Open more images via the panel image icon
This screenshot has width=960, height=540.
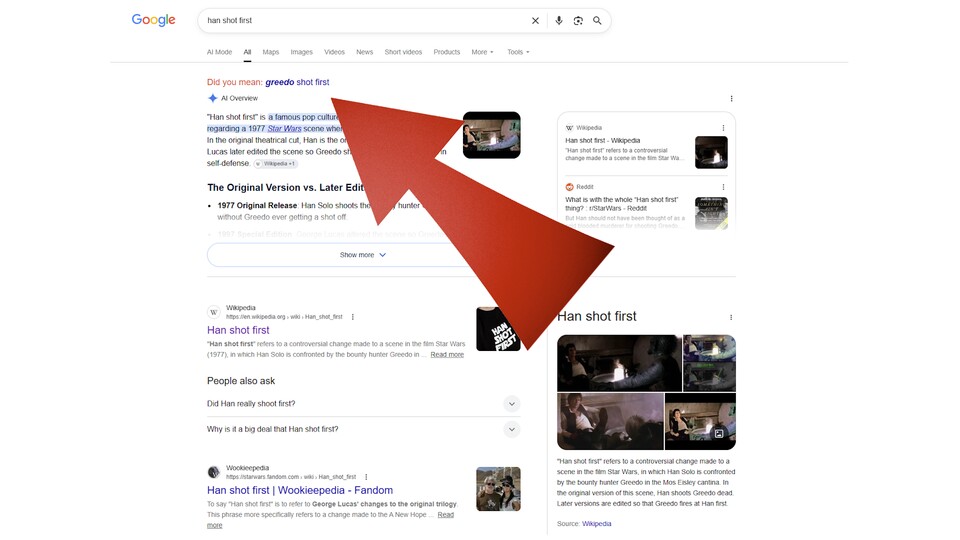[719, 433]
